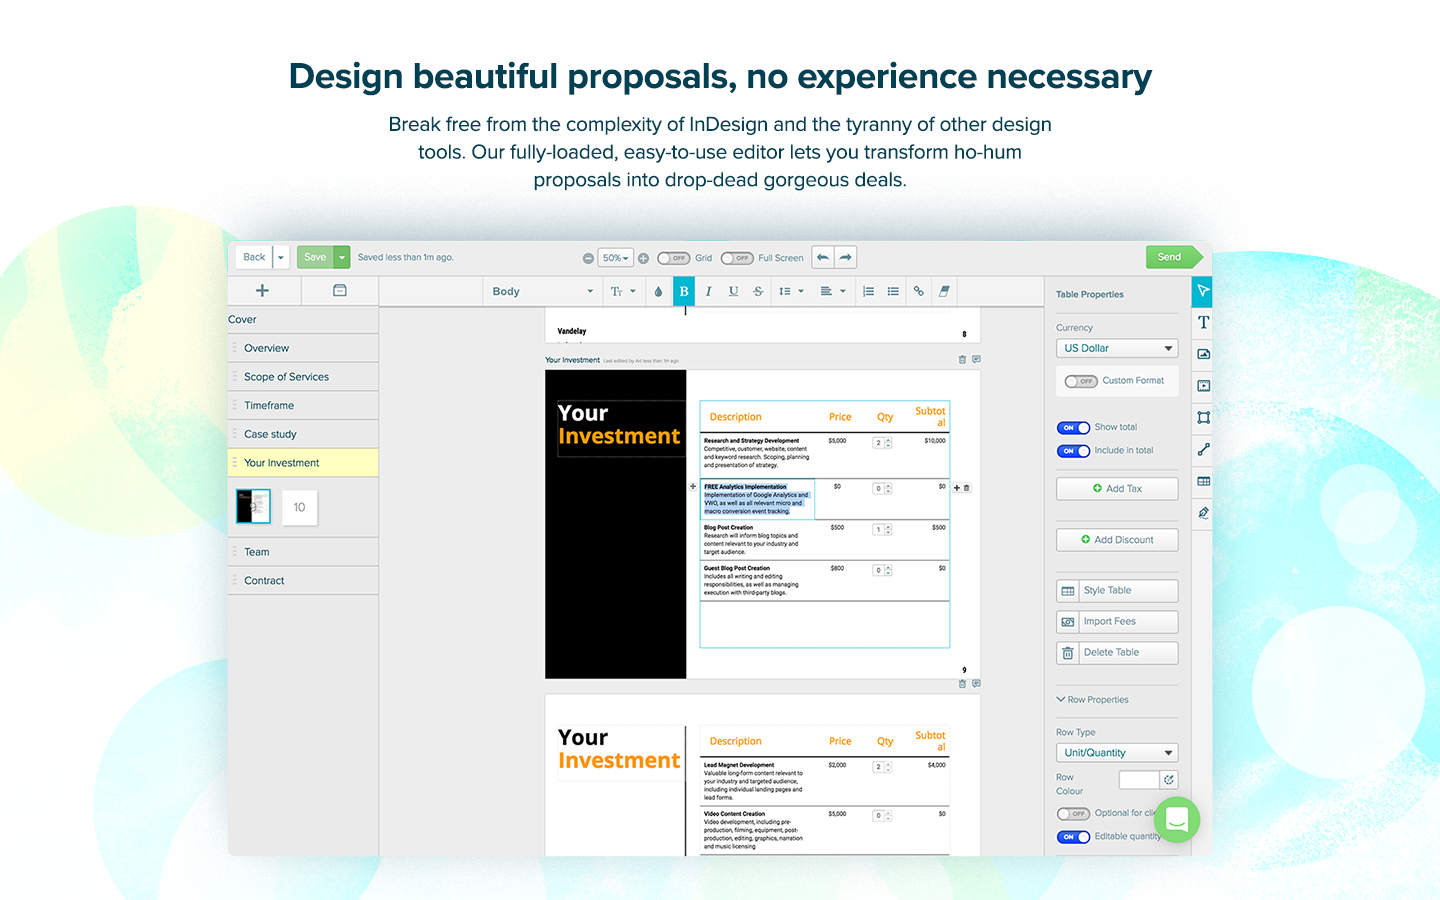The width and height of the screenshot is (1440, 900).
Task: Click the Style Table button
Action: click(x=1117, y=591)
